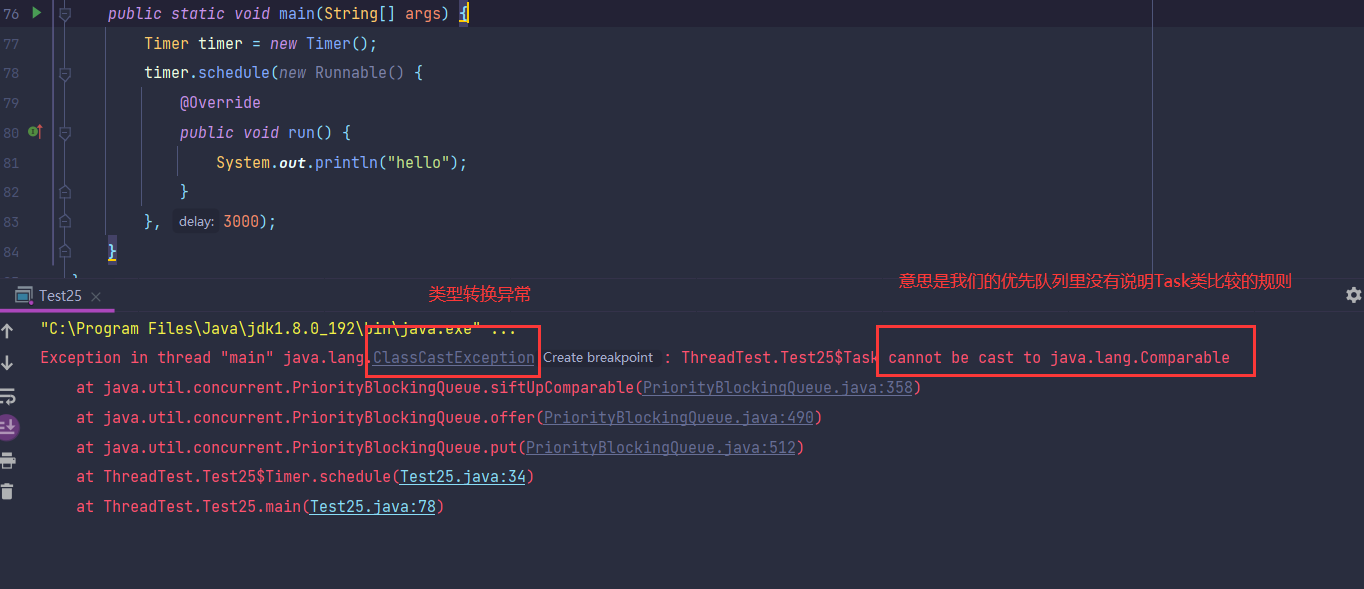Viewport: 1364px width, 589px height.
Task: Open Run tool window settings gear
Action: pyautogui.click(x=1353, y=295)
